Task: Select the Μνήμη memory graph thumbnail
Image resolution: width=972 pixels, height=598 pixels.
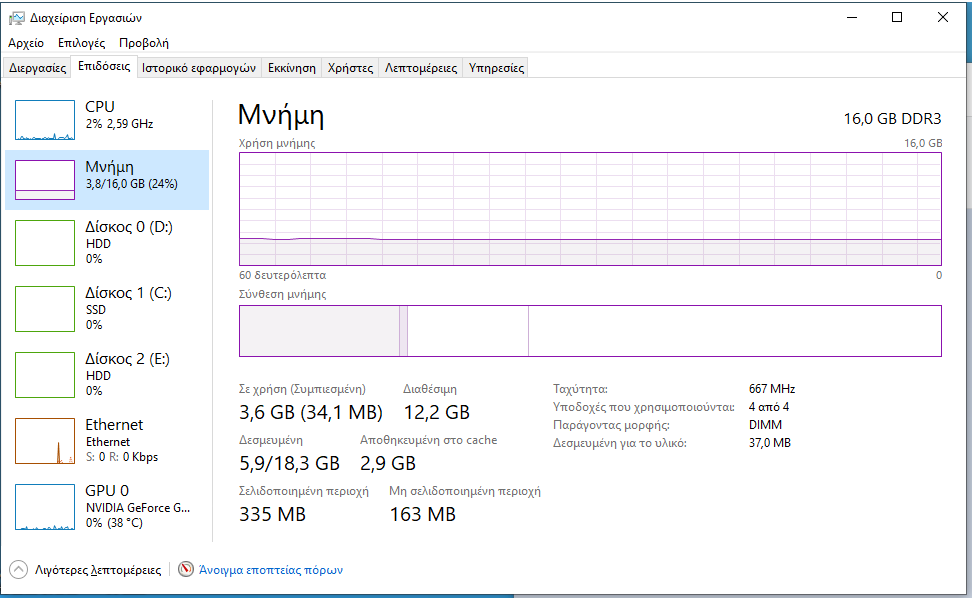Action: click(x=45, y=179)
